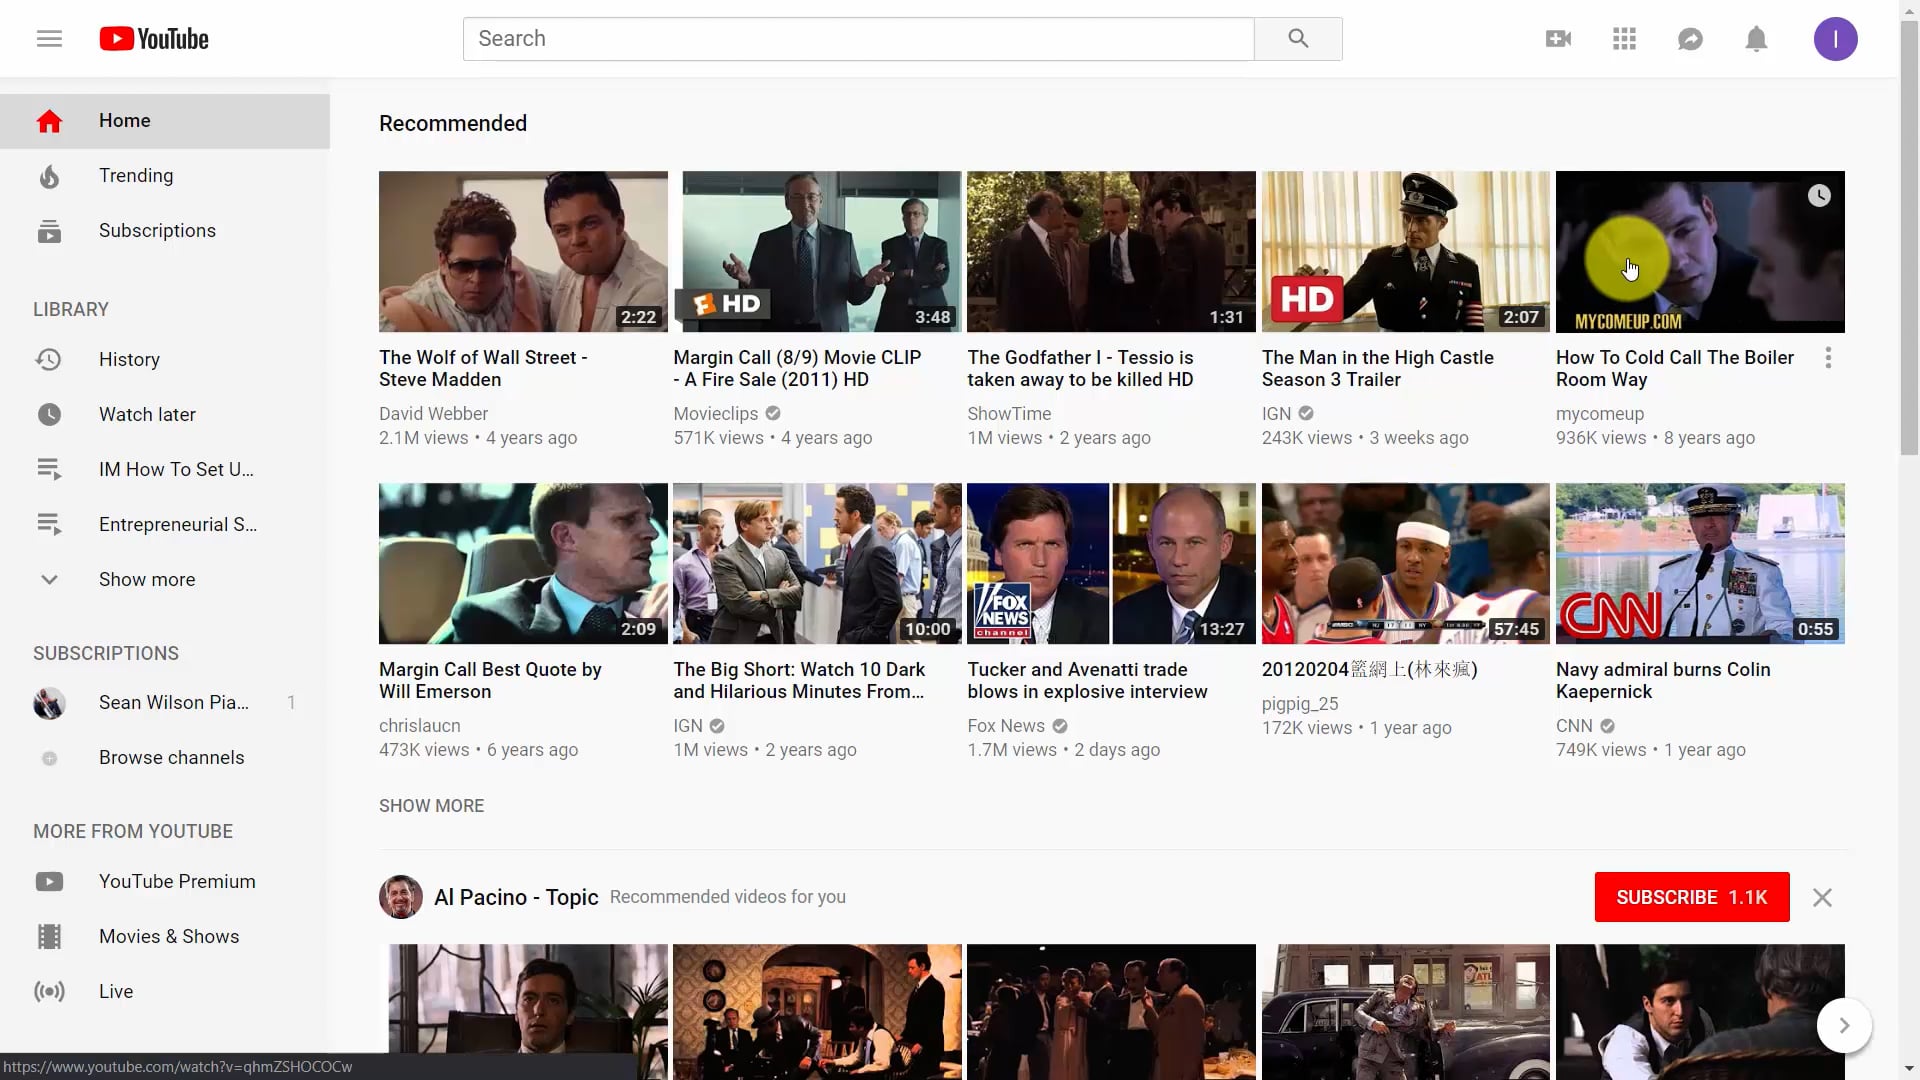The height and width of the screenshot is (1080, 1920).
Task: Open YouTube Premium in sidebar
Action: click(x=165, y=881)
